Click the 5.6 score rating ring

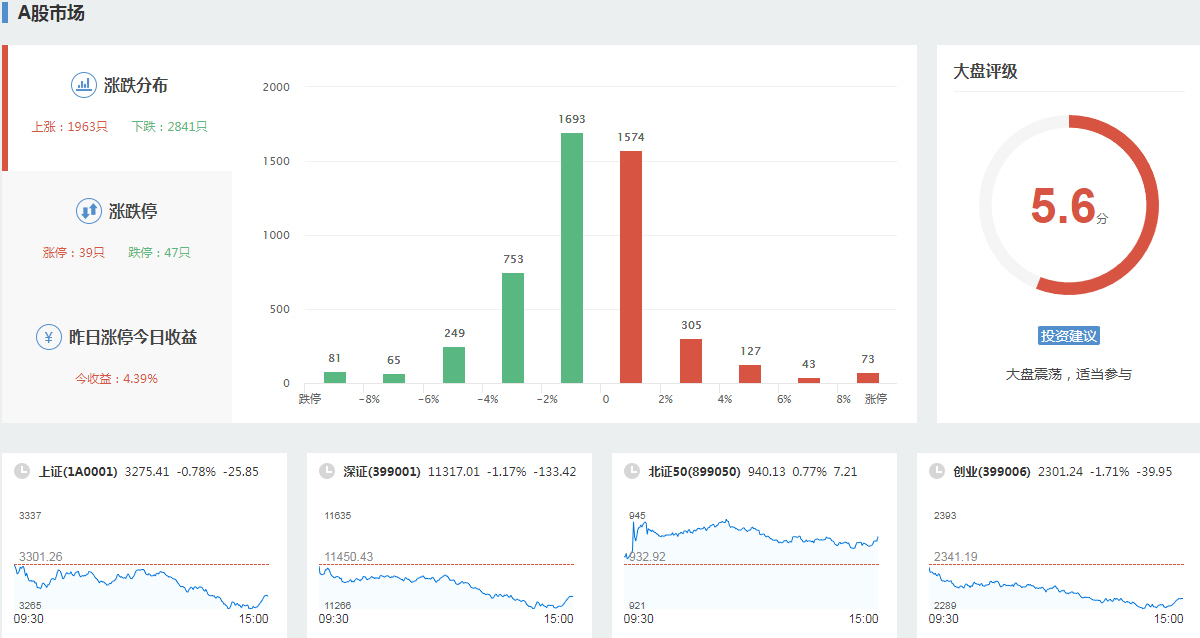pos(1068,205)
